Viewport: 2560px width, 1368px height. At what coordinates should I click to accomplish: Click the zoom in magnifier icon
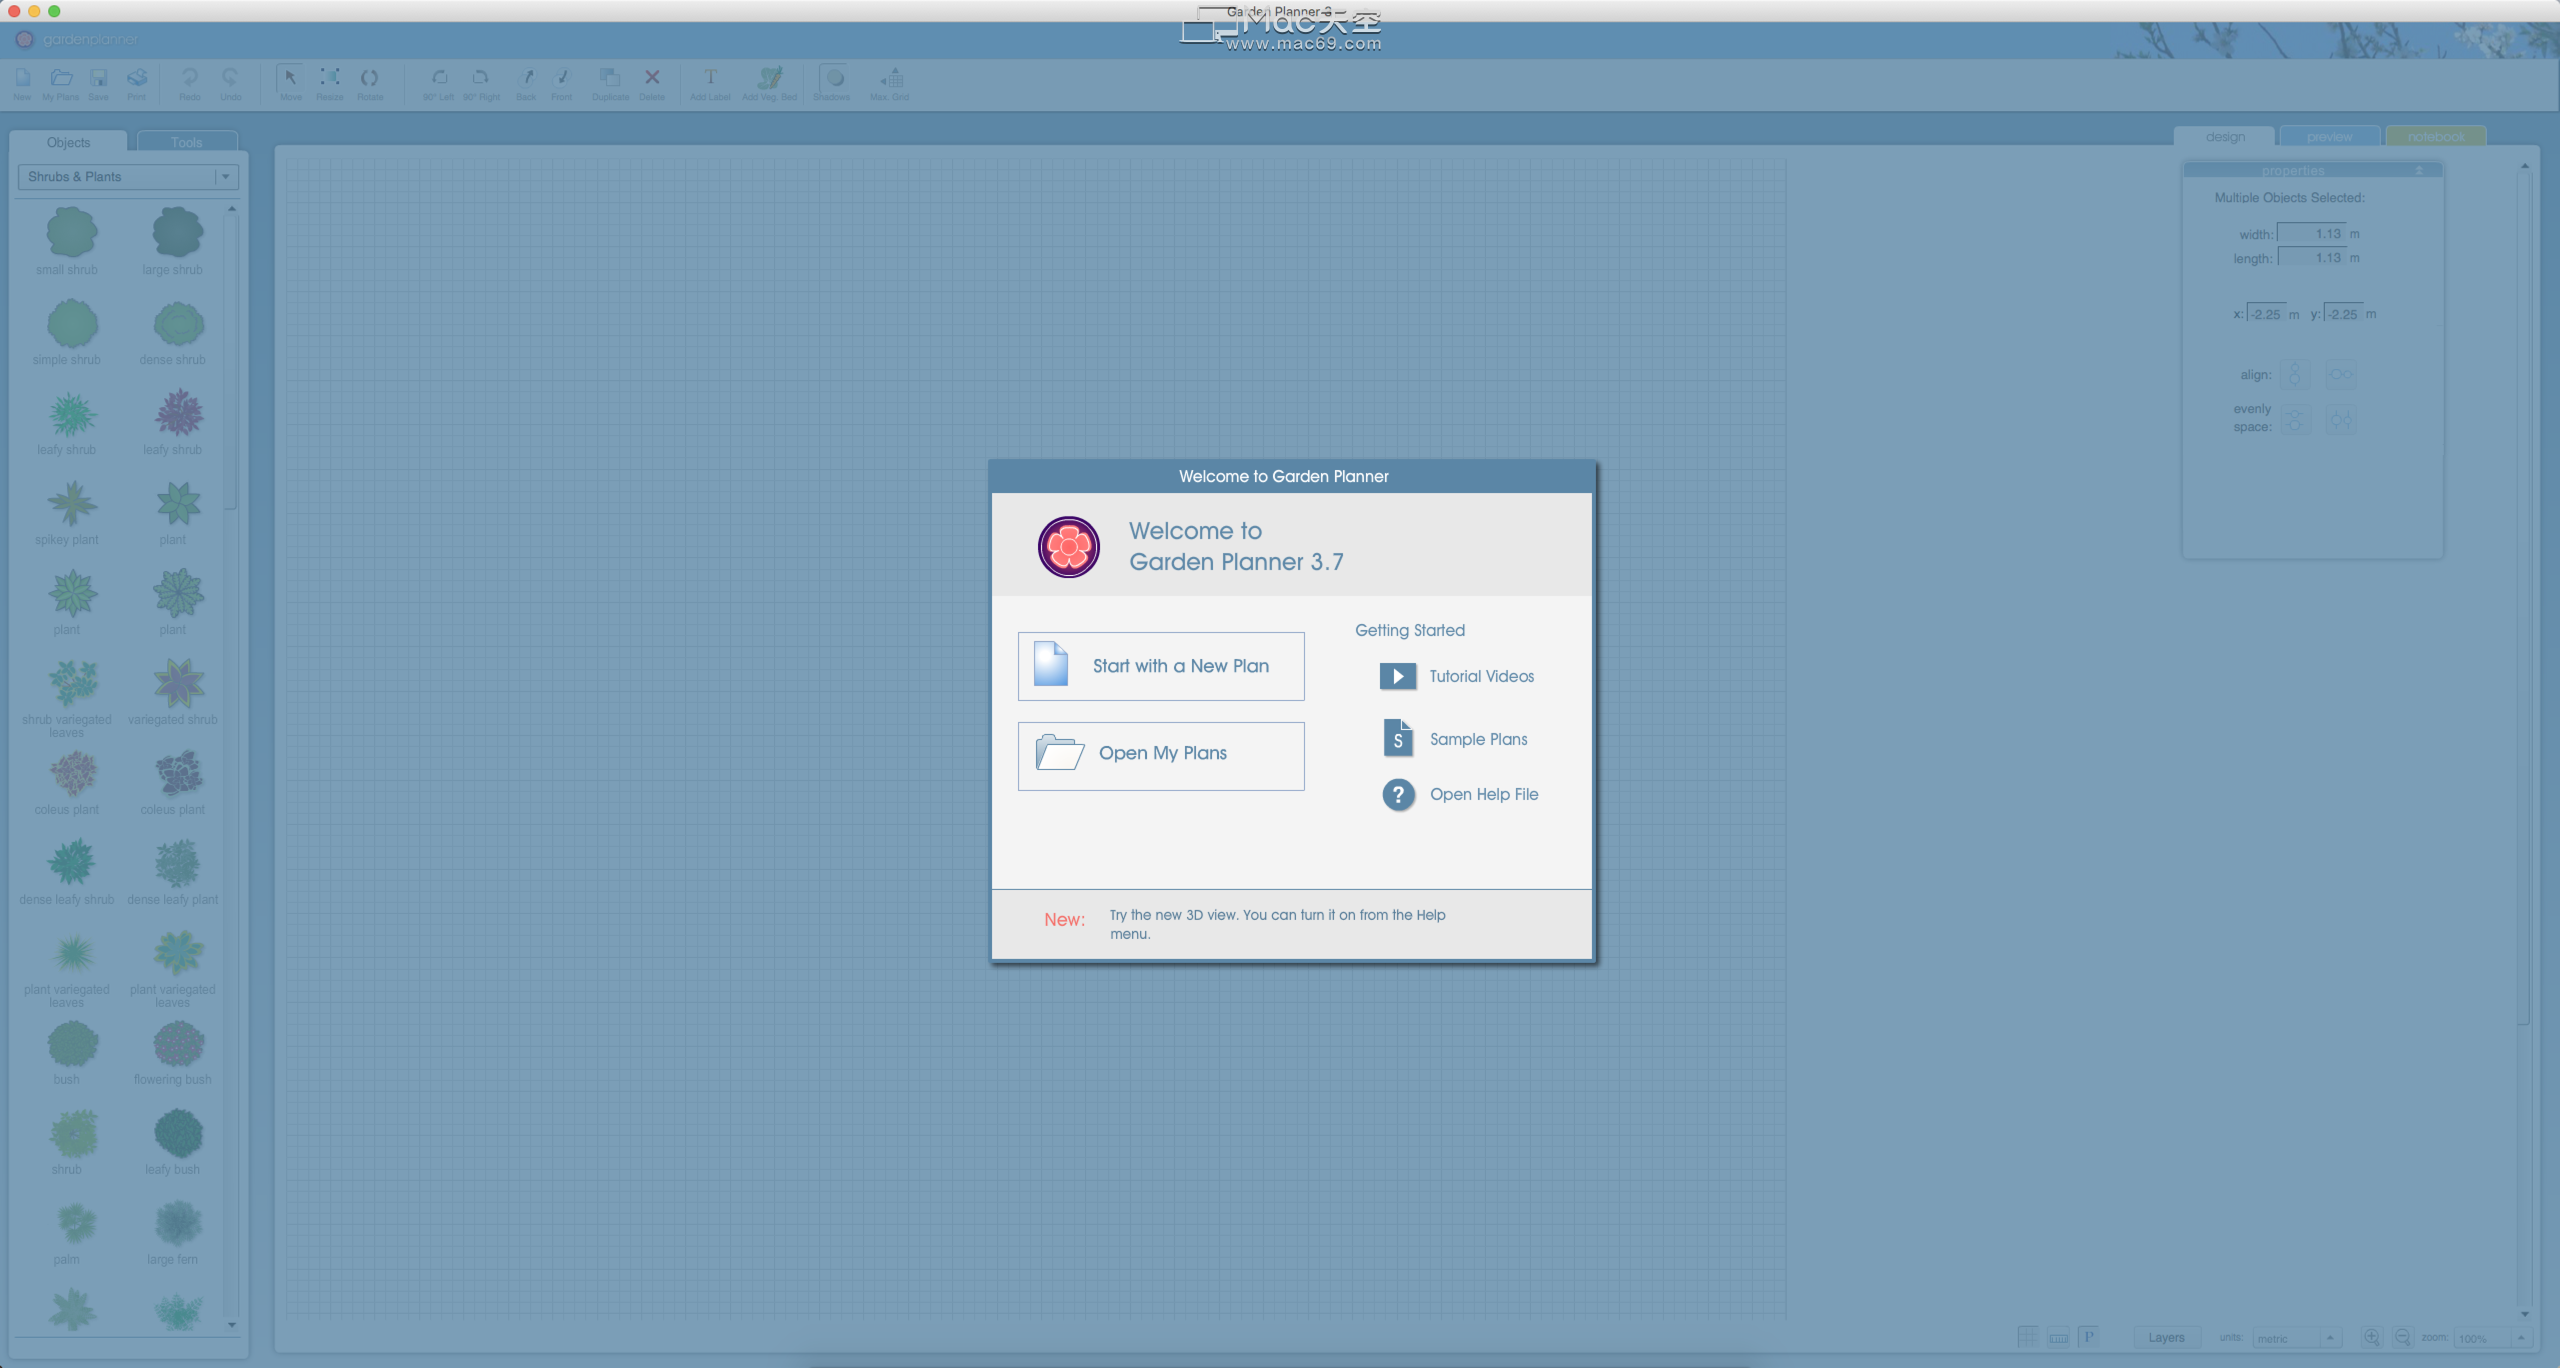(x=2371, y=1337)
